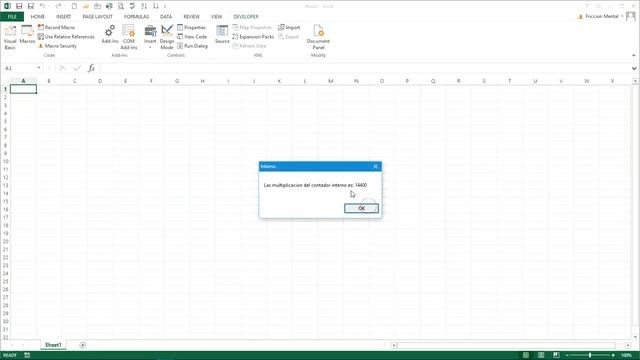
Task: Customize Quick Access Toolbar dropdown
Action: click(165, 7)
